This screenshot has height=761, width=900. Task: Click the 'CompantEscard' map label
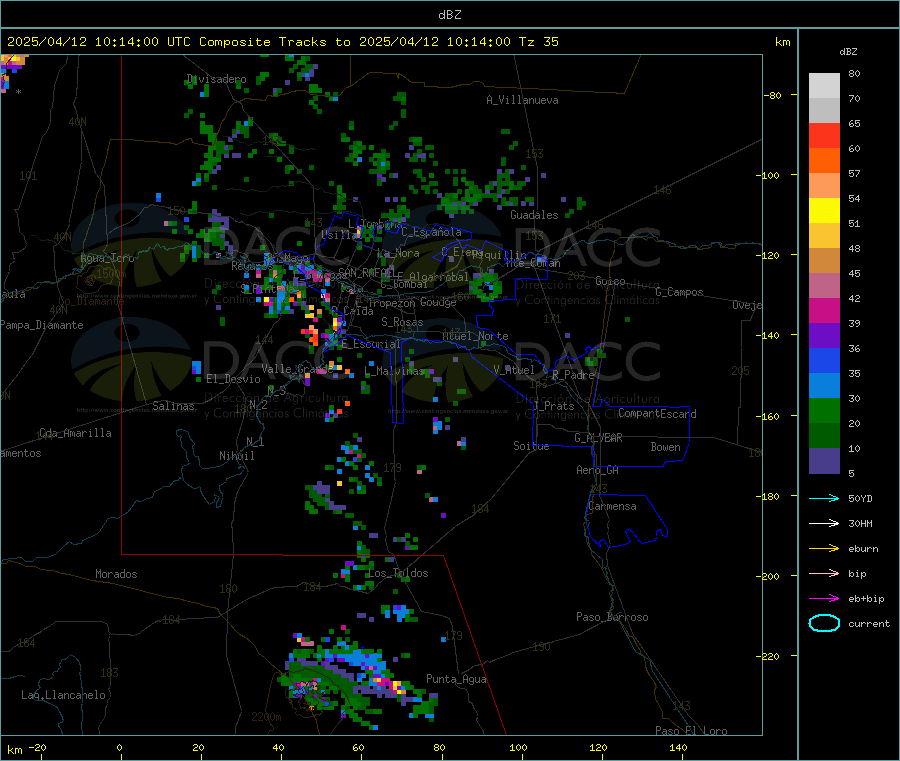point(657,413)
